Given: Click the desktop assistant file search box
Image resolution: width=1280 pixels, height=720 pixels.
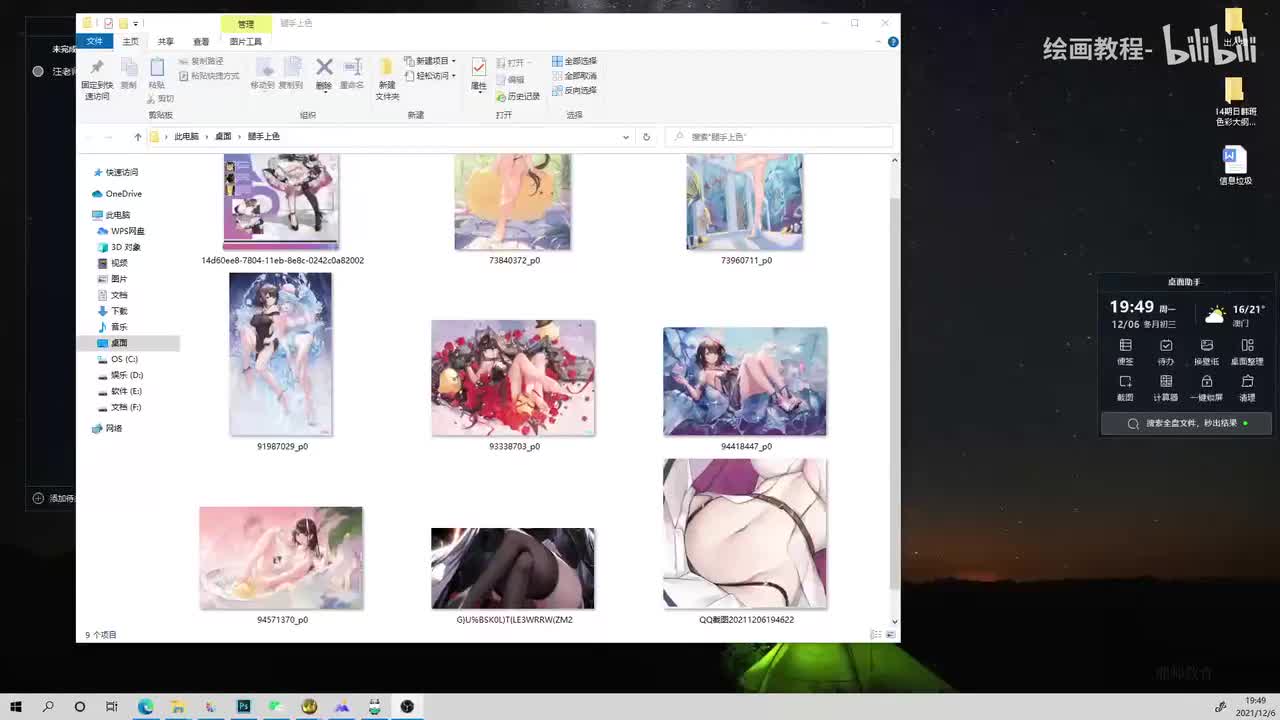Looking at the screenshot, I should (1186, 424).
